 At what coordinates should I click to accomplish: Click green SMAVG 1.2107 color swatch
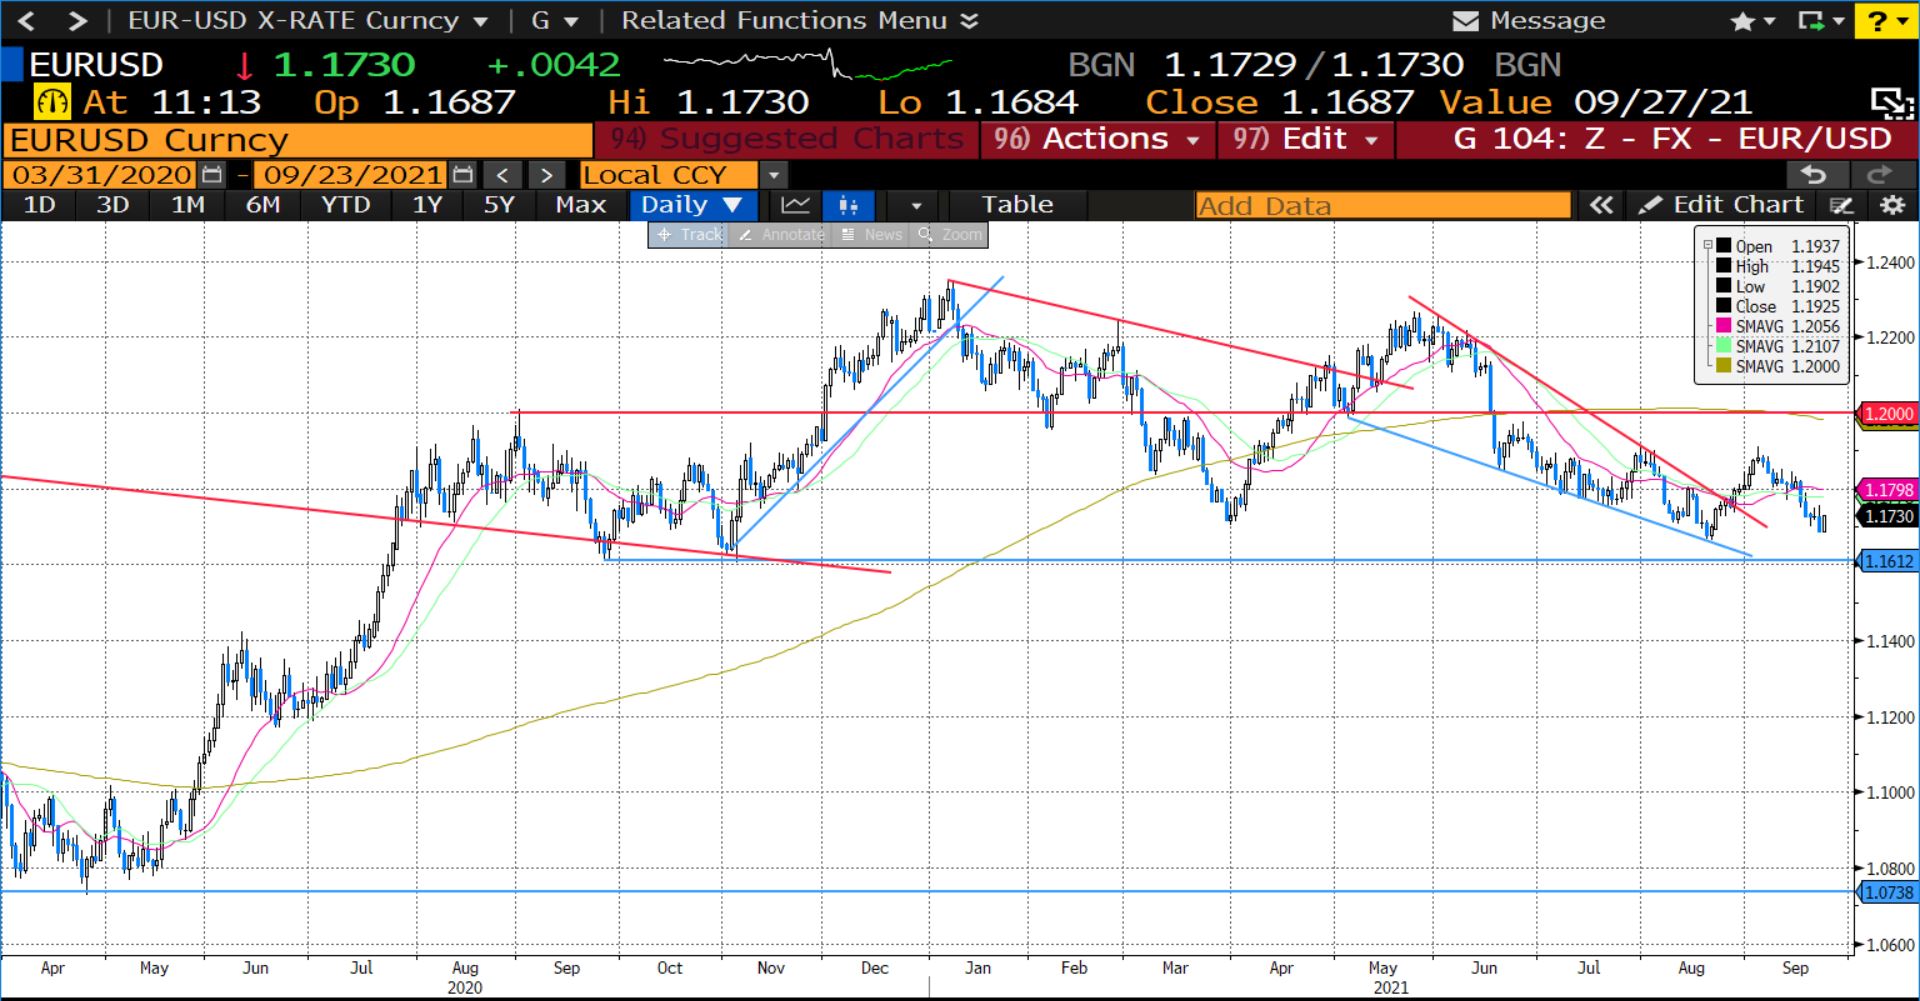click(1724, 346)
